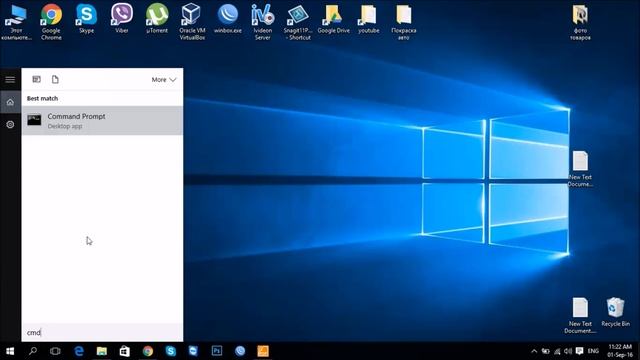The height and width of the screenshot is (360, 640).
Task: Open the hamburger menu in search panel
Action: (x=10, y=80)
